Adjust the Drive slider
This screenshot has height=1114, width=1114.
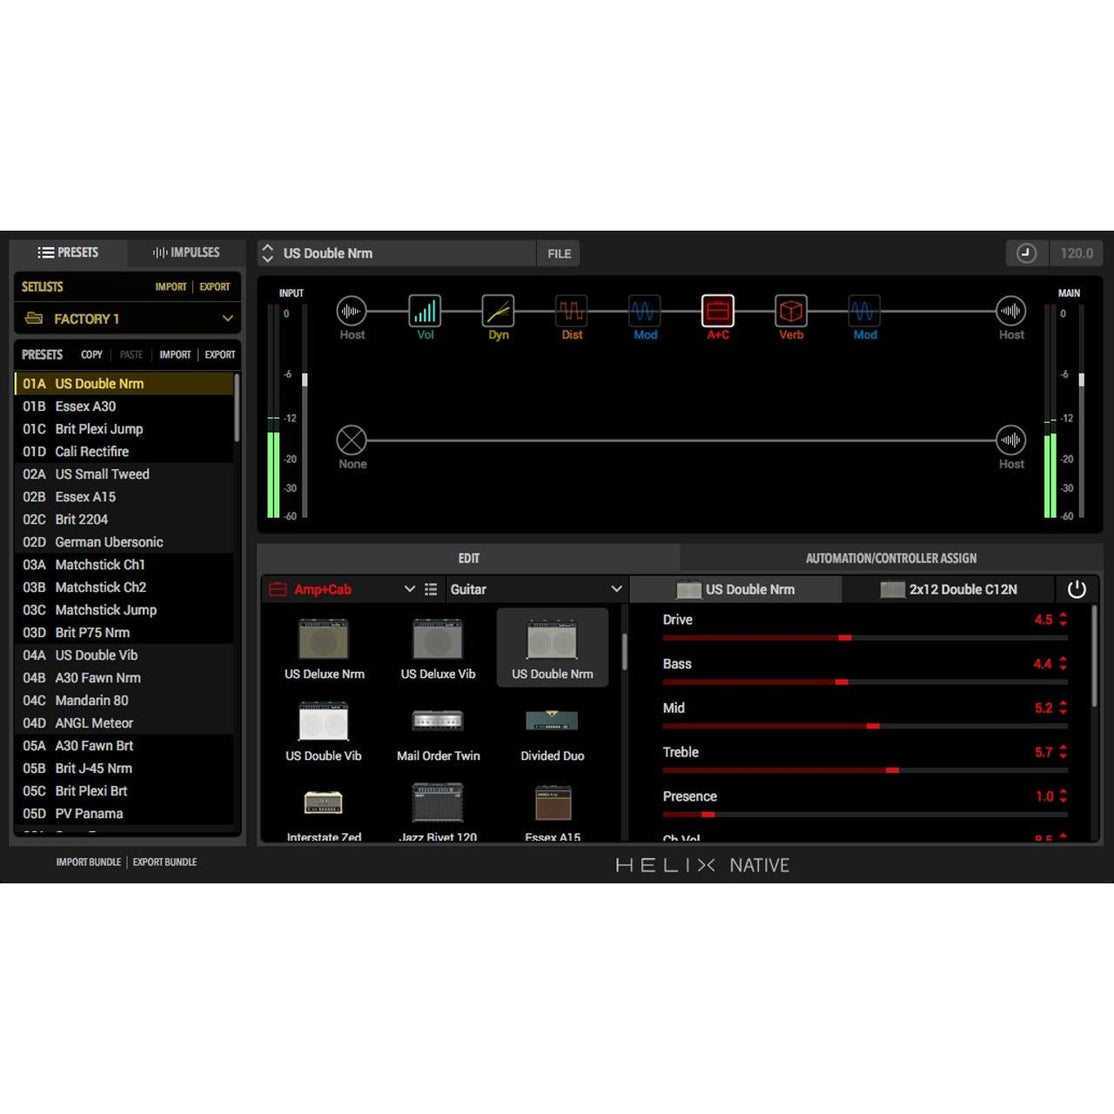(845, 637)
